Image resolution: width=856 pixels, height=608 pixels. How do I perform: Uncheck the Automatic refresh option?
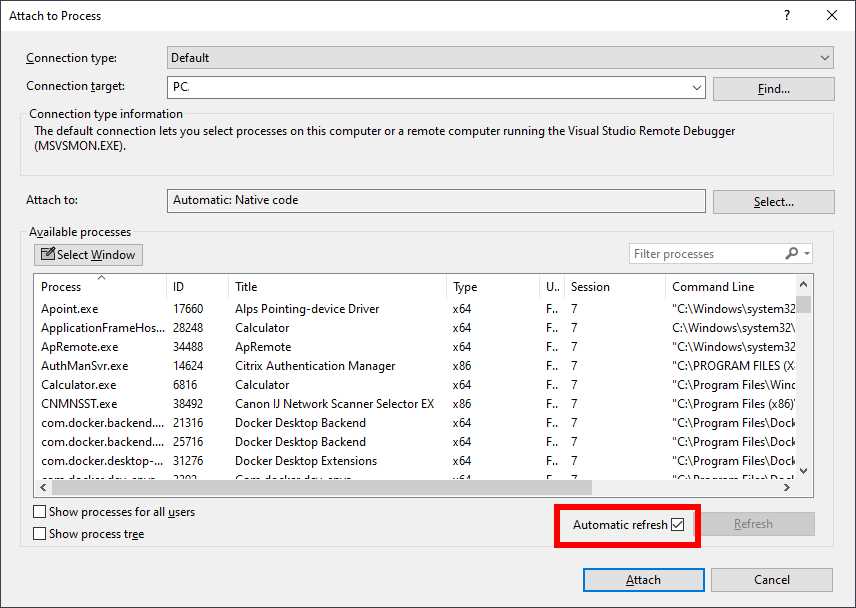click(x=678, y=522)
